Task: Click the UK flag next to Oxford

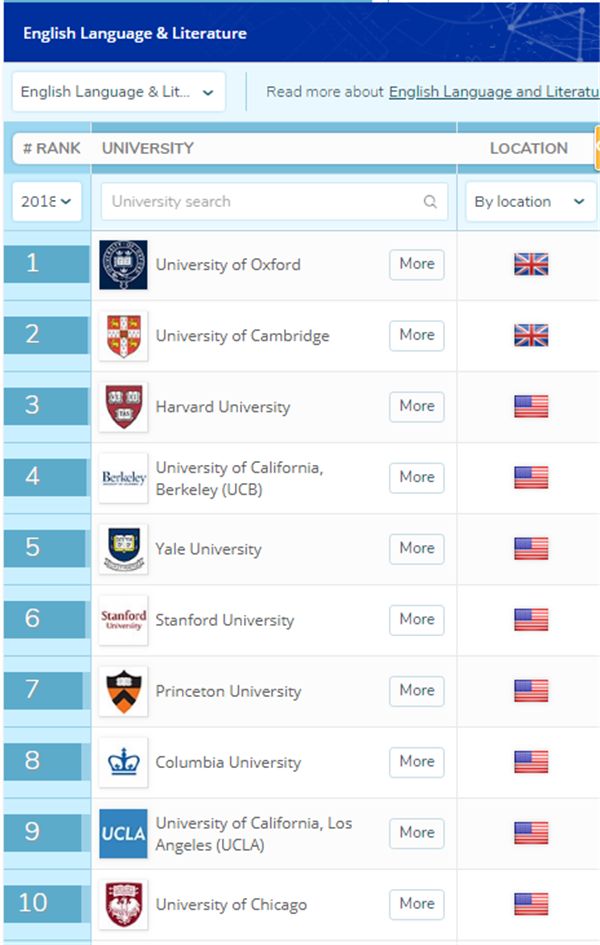Action: click(531, 265)
